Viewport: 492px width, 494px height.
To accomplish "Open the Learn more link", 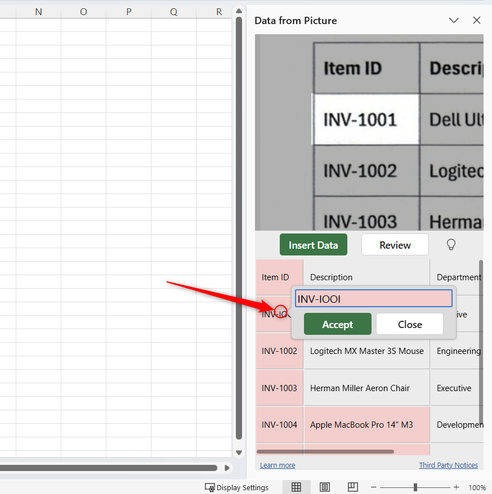I will [x=277, y=465].
